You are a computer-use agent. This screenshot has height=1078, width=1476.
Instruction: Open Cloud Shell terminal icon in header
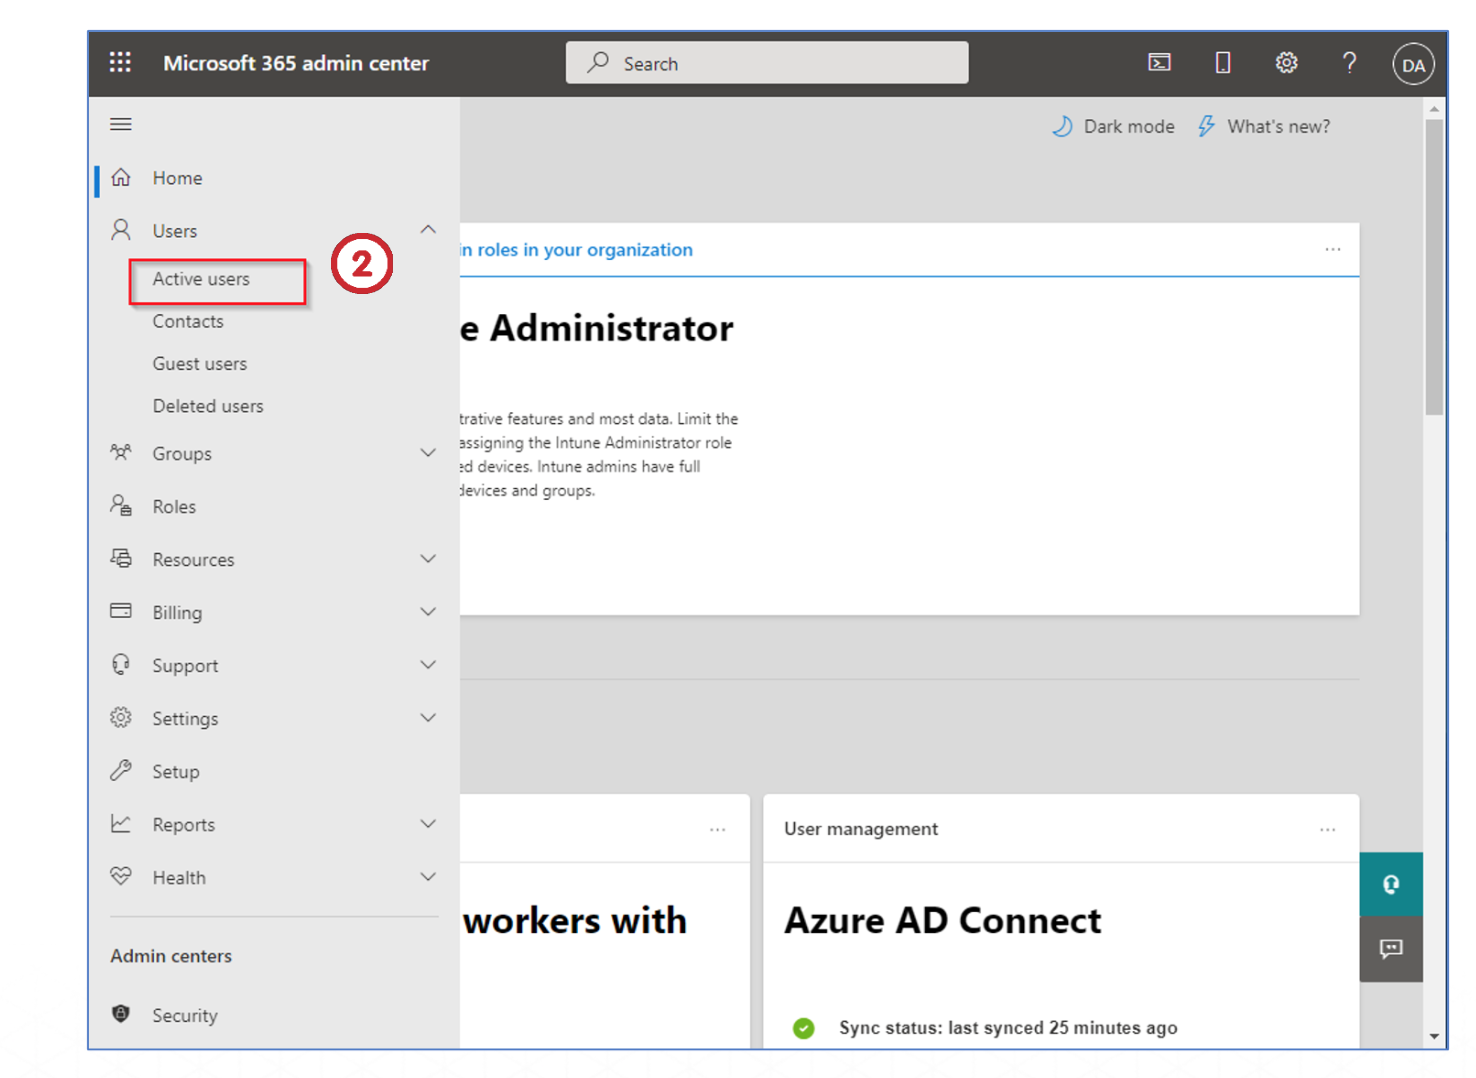click(x=1159, y=63)
